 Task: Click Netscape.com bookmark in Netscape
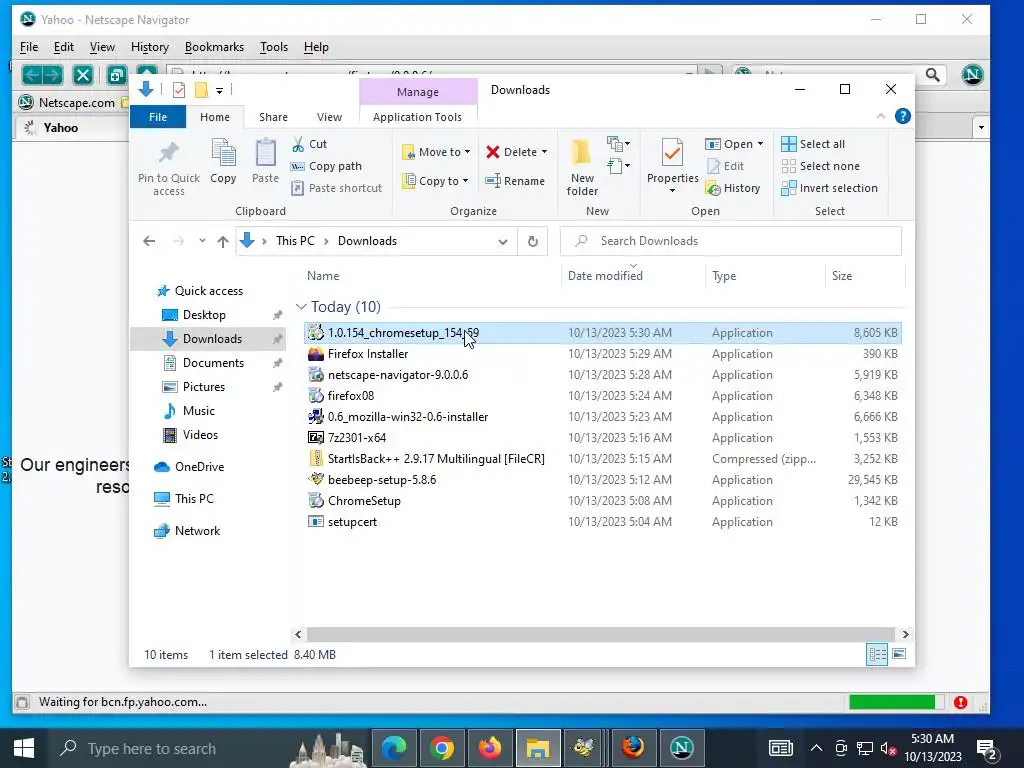[x=67, y=103]
